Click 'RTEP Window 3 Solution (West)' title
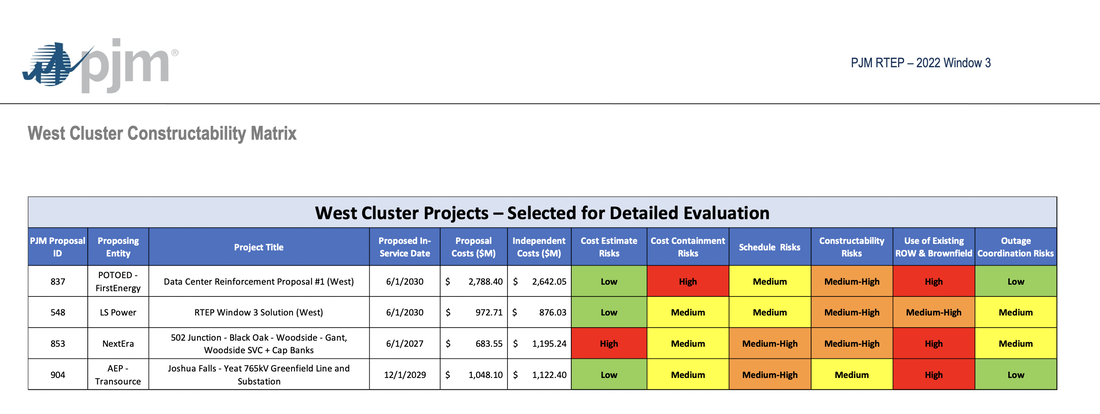Viewport: 1100px width, 414px height. click(x=259, y=312)
